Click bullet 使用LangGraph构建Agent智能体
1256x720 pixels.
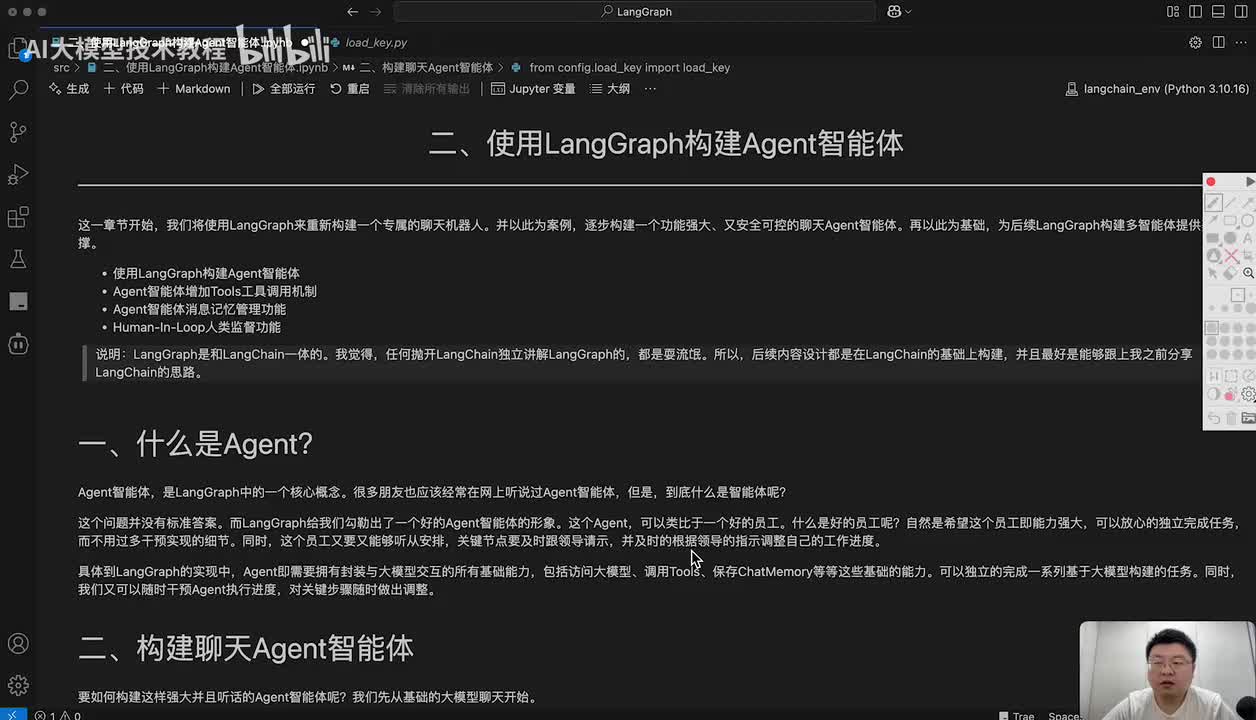coord(206,273)
